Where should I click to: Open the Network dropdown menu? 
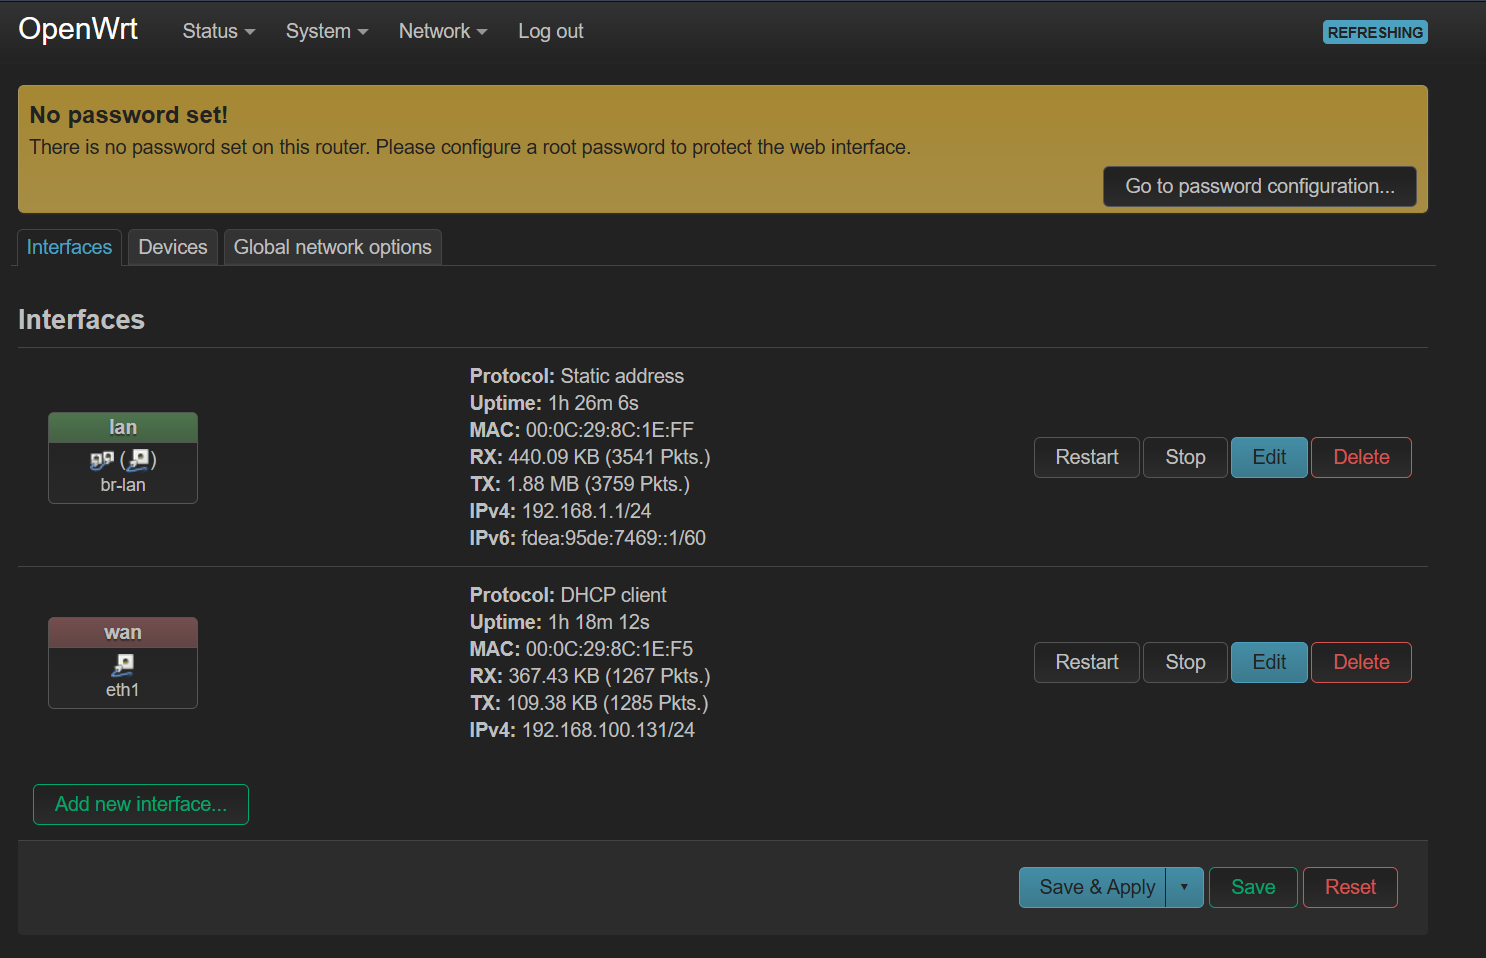click(443, 31)
